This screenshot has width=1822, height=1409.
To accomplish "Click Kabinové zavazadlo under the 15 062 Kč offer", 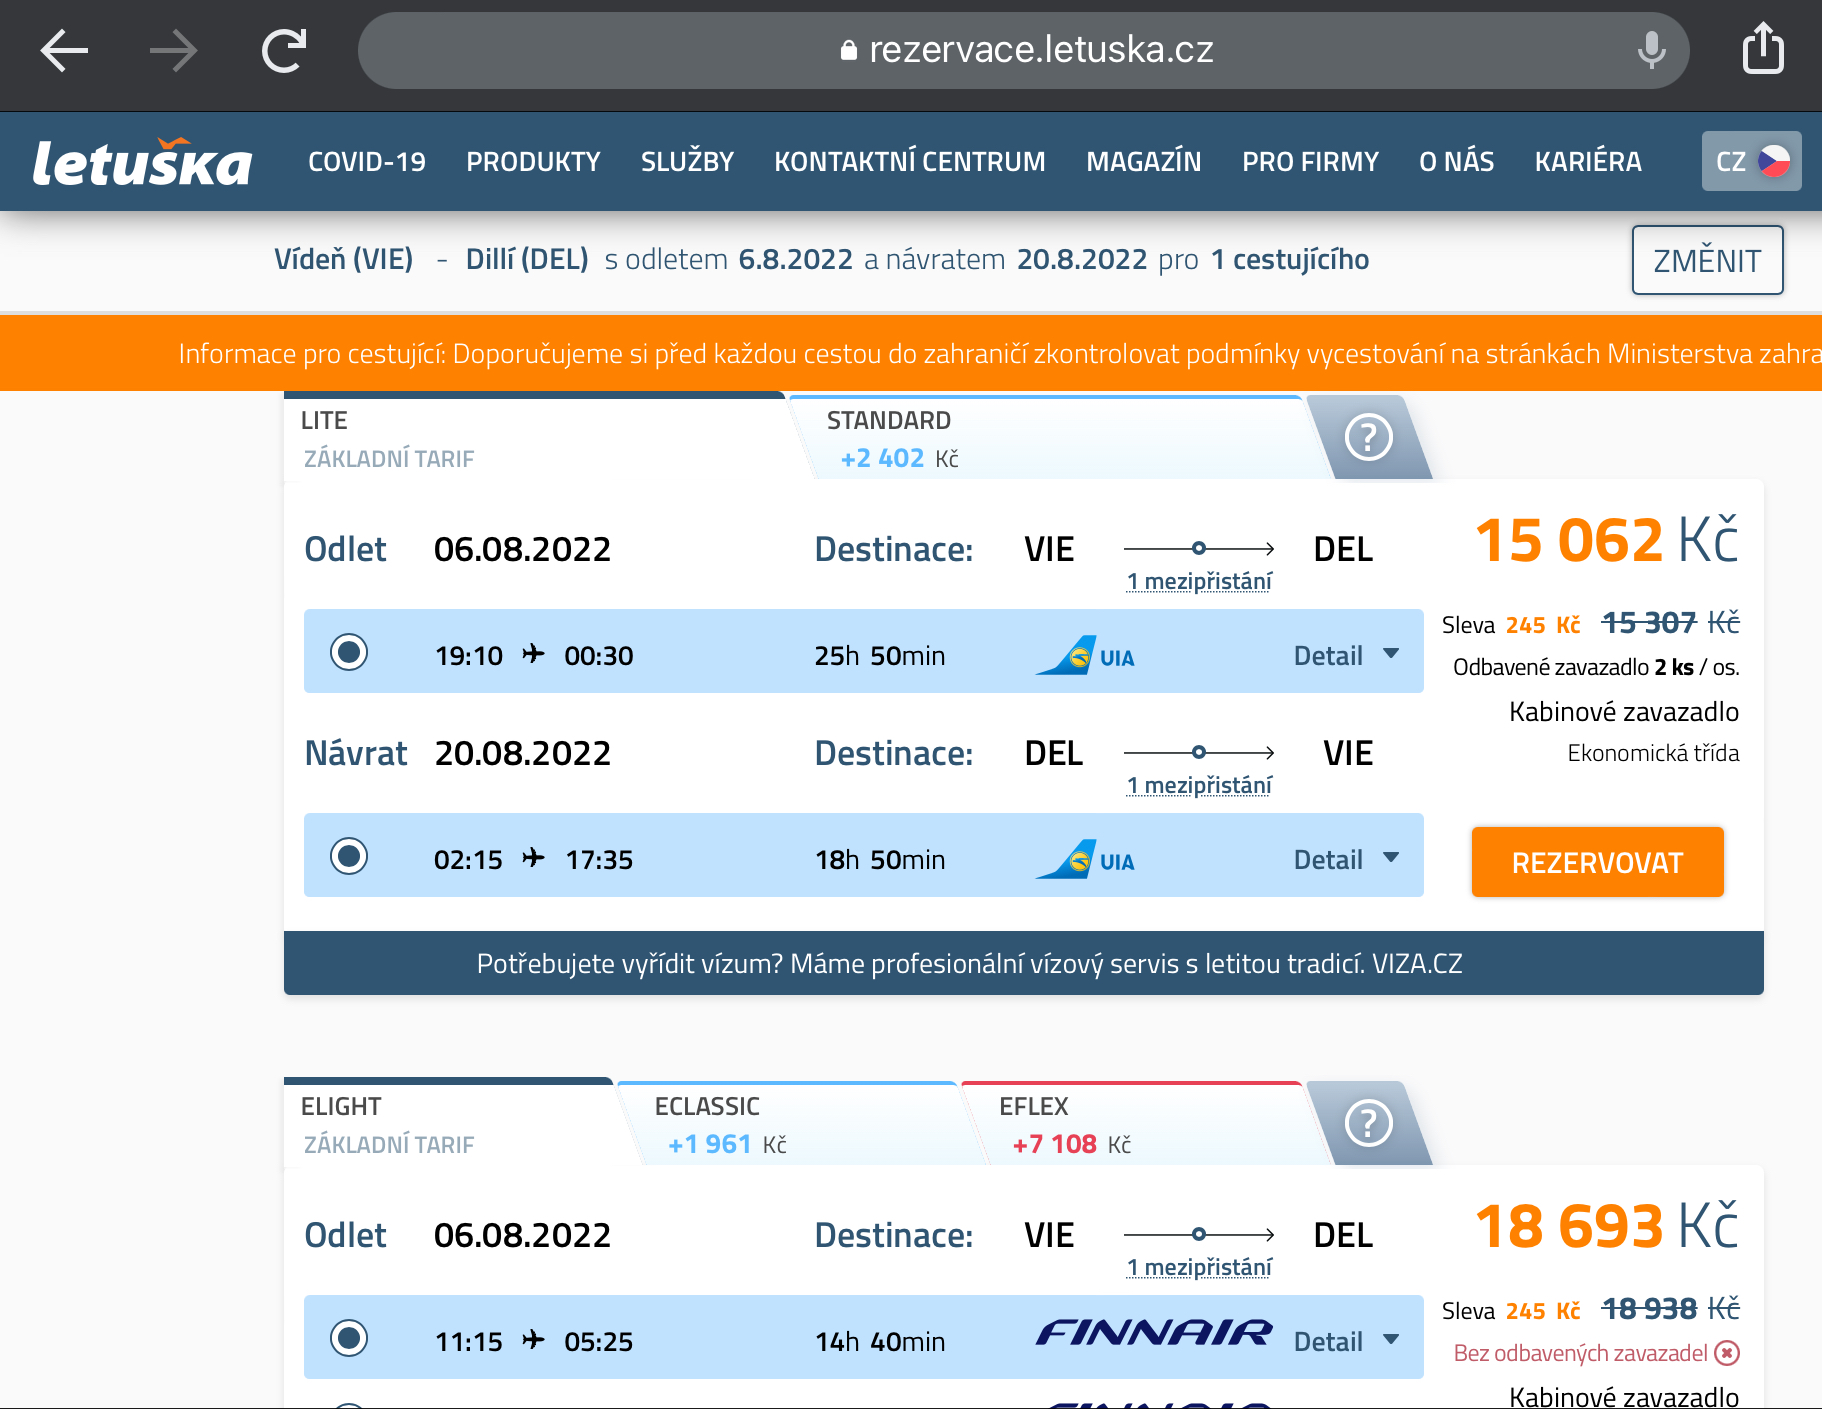I will (1624, 712).
